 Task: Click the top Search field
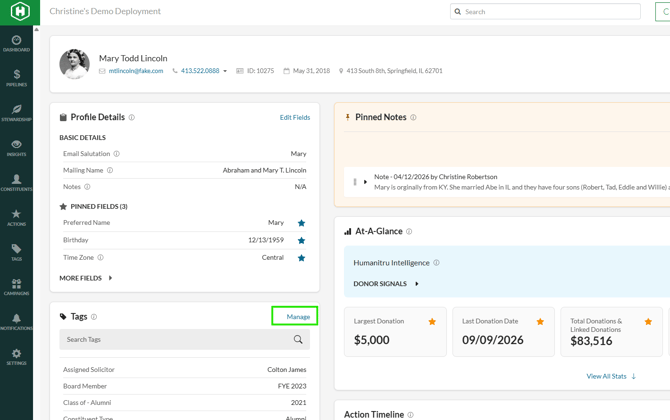click(x=545, y=12)
